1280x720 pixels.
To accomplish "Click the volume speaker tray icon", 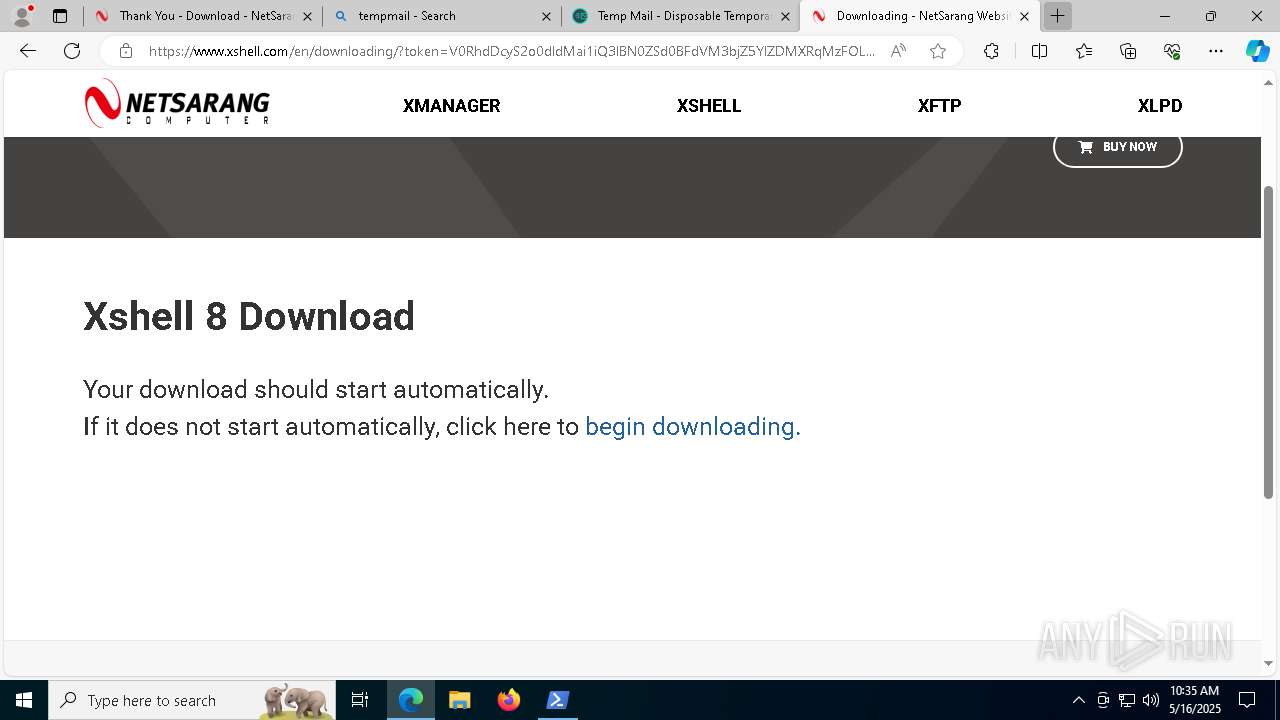I will point(1151,700).
